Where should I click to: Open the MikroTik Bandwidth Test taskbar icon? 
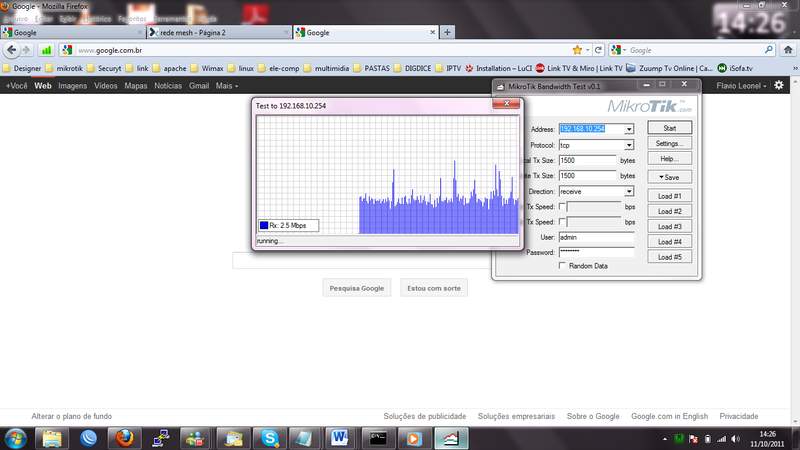pos(451,439)
